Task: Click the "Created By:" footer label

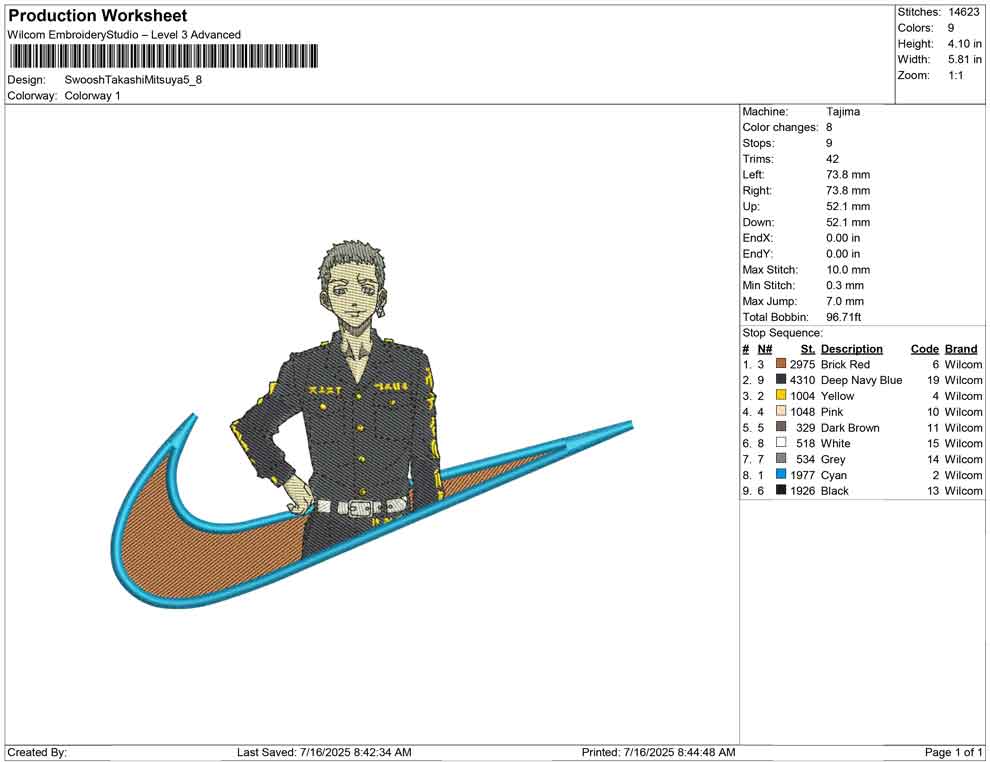Action: (37, 751)
